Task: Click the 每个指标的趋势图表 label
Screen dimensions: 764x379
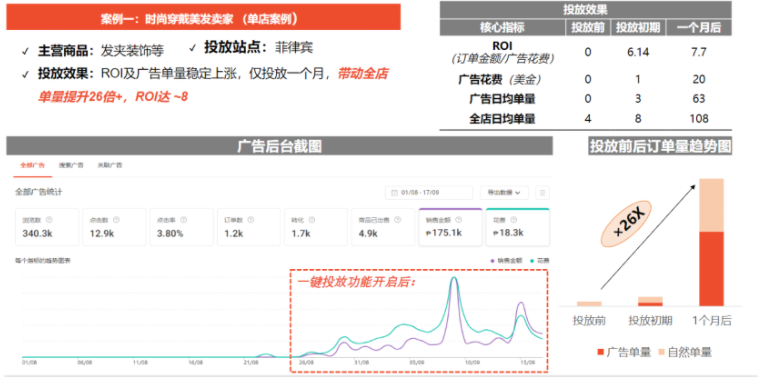Action: [43, 261]
